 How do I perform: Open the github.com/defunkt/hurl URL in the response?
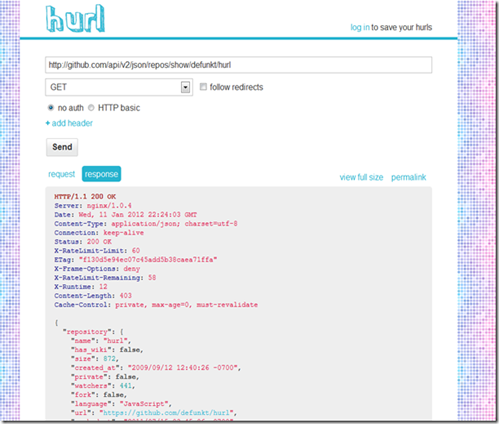pos(166,413)
